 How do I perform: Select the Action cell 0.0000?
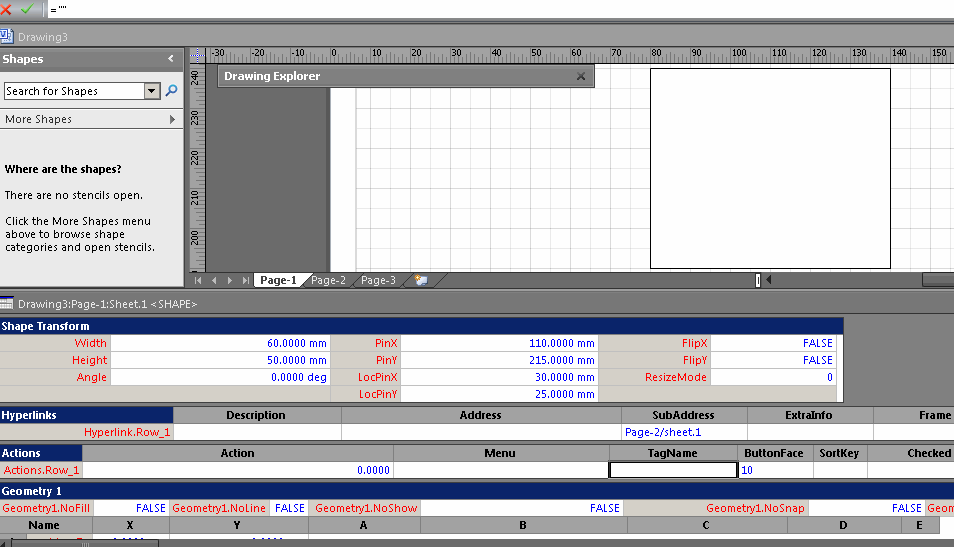[238, 470]
